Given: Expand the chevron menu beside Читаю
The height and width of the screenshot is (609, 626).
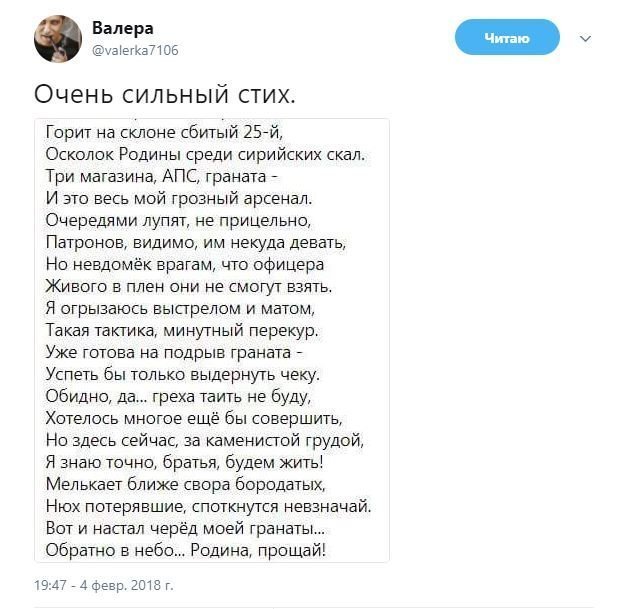Looking at the screenshot, I should point(585,39).
